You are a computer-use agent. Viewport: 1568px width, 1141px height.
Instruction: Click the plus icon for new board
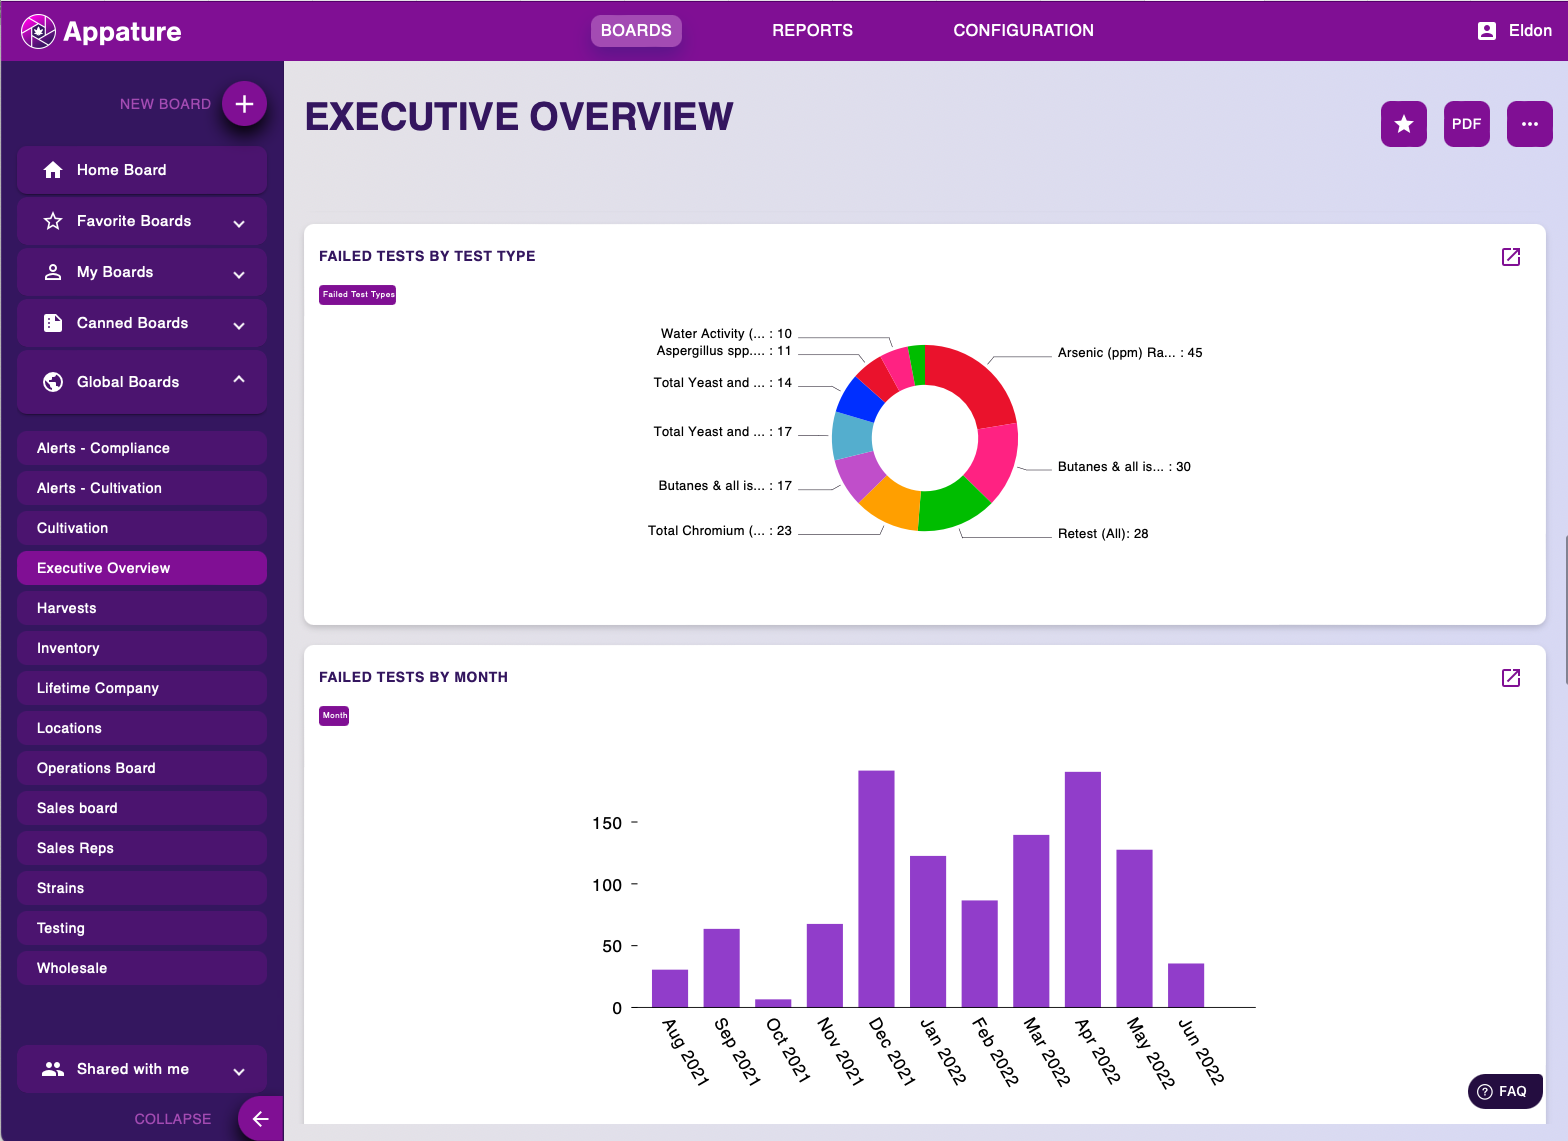pos(244,104)
